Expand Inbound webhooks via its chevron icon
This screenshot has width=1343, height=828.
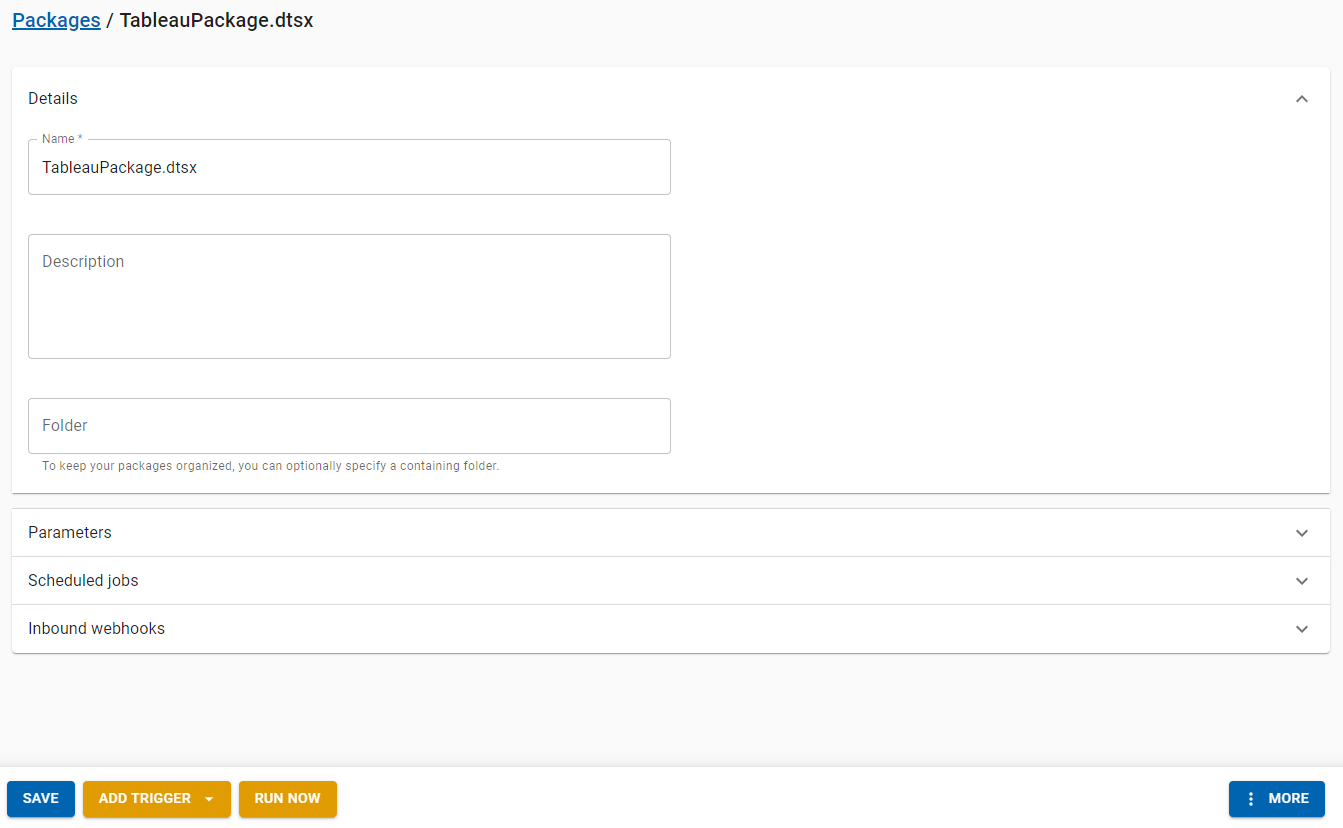coord(1301,629)
